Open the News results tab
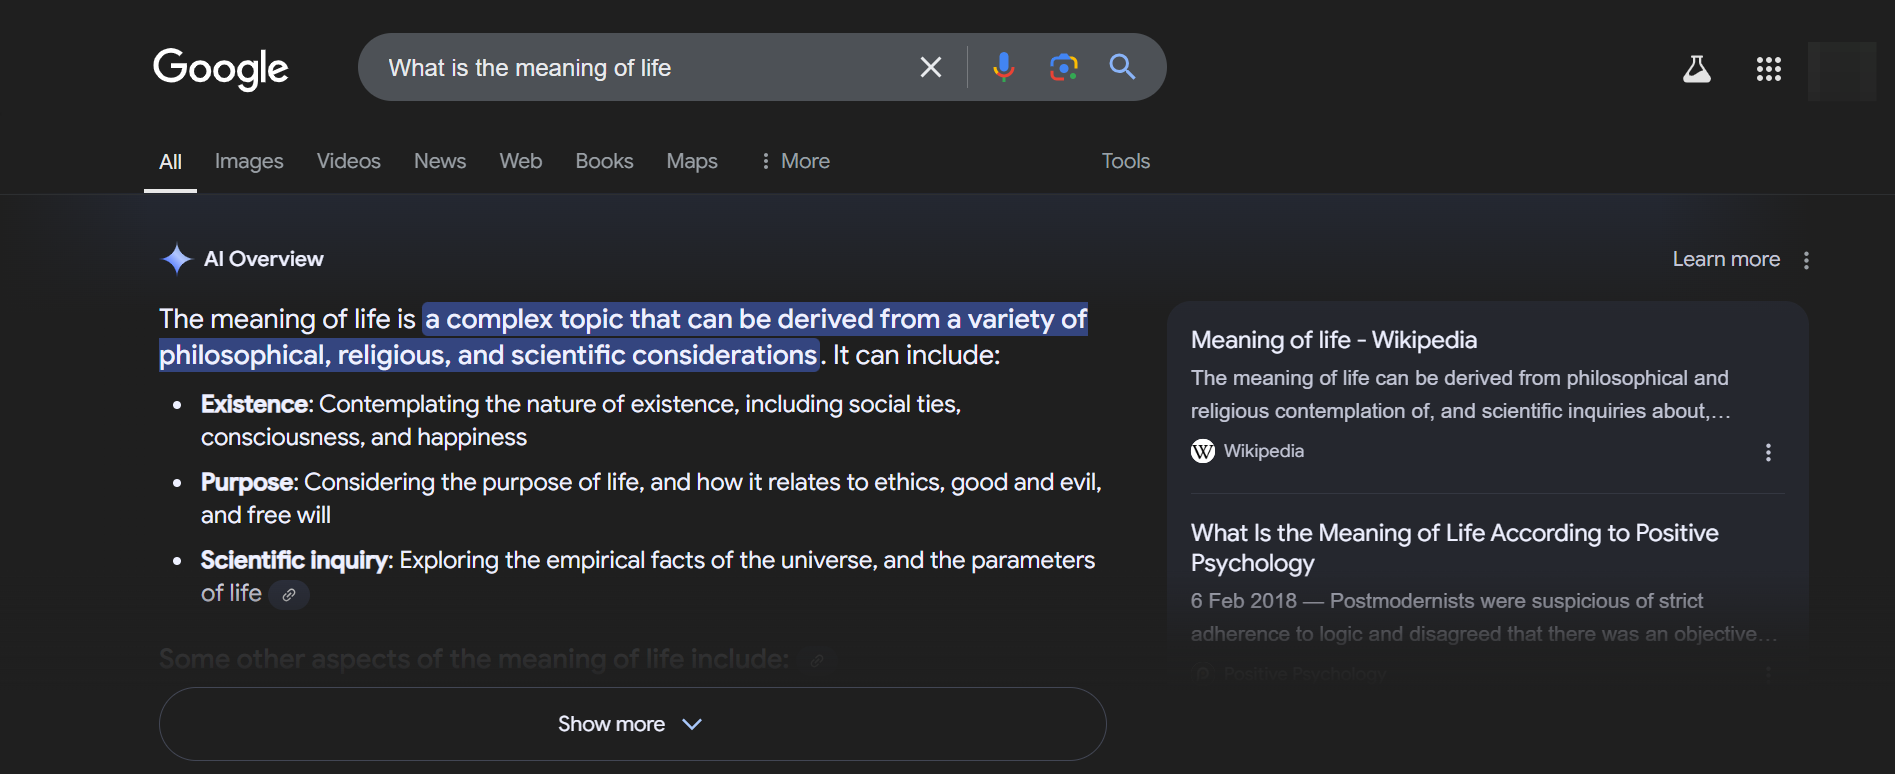 coord(440,161)
